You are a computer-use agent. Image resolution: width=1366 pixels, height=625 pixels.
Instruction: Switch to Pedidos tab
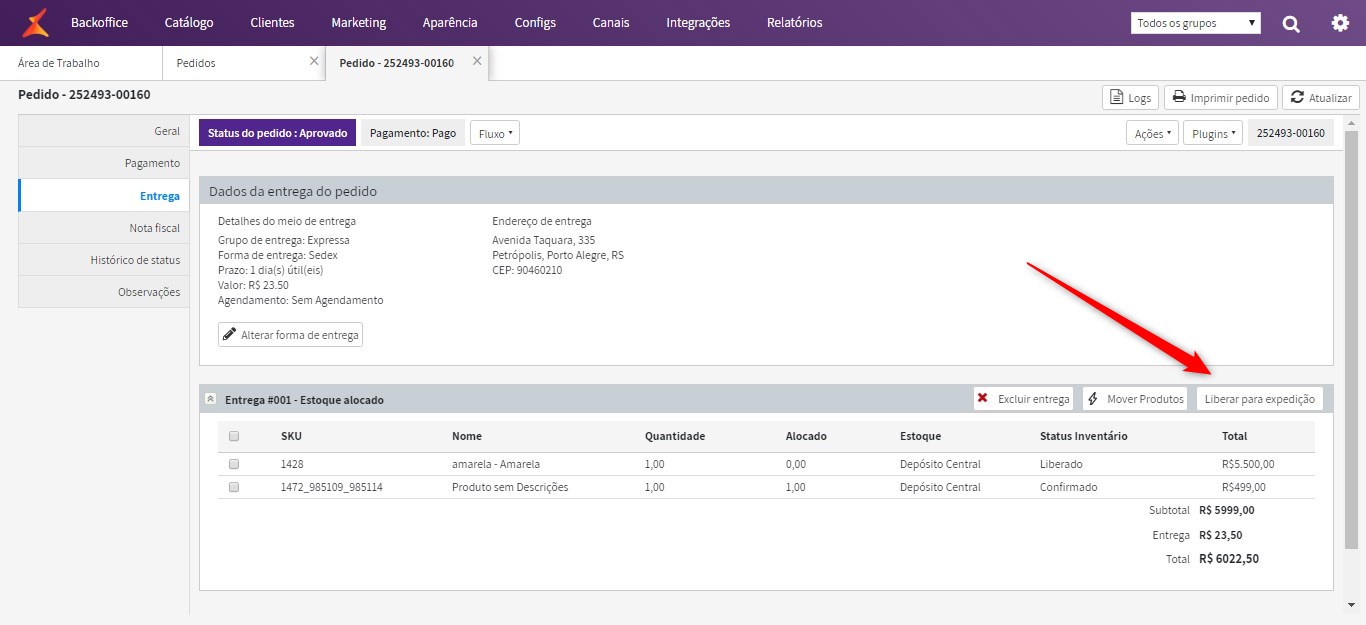243,63
